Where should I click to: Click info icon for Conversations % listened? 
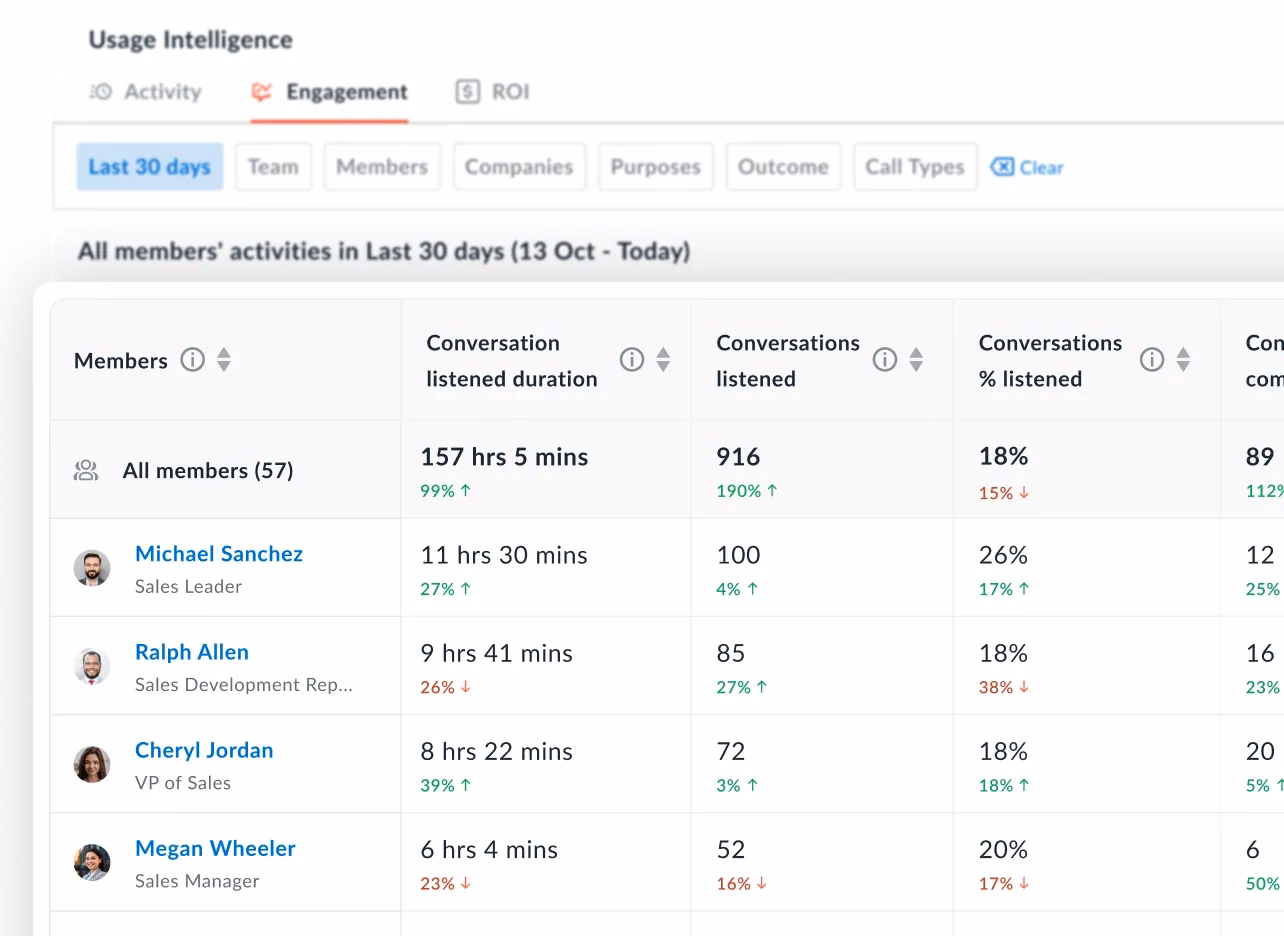coord(1152,360)
